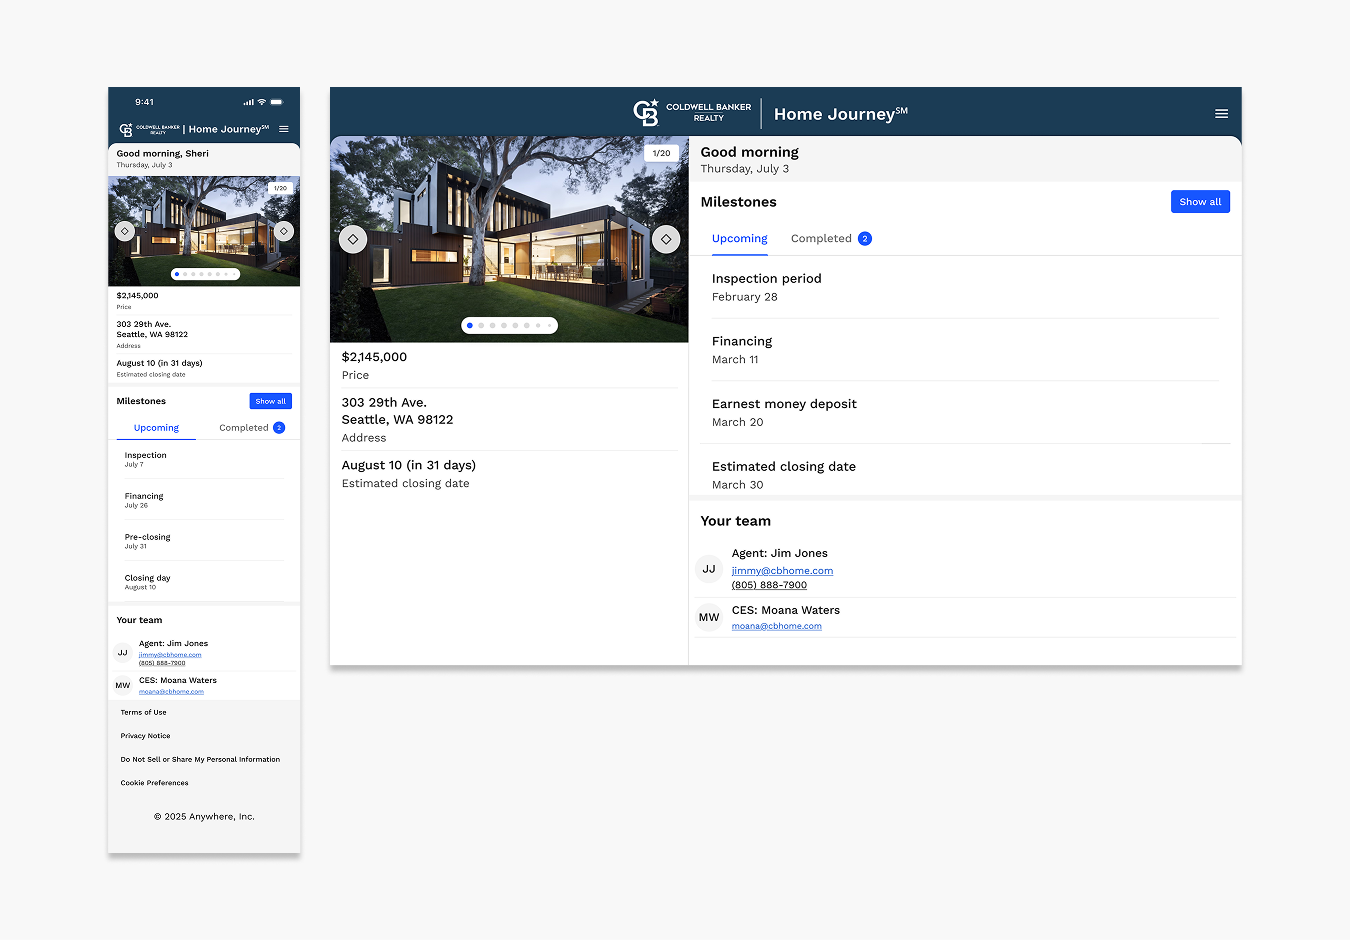The height and width of the screenshot is (940, 1350).
Task: Click $2,145,000 price in mobile view
Action: tap(137, 296)
